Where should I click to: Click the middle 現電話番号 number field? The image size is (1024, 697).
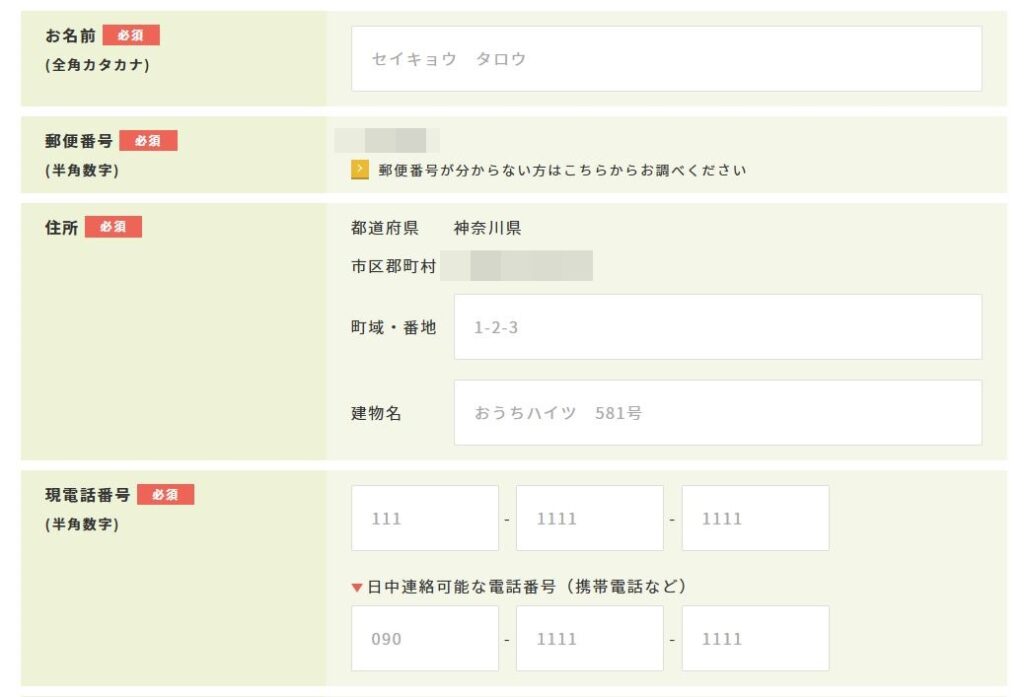589,518
